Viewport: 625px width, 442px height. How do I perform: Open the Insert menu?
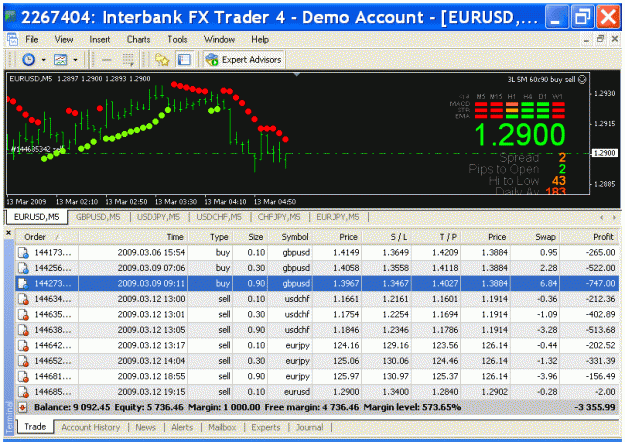pos(100,39)
